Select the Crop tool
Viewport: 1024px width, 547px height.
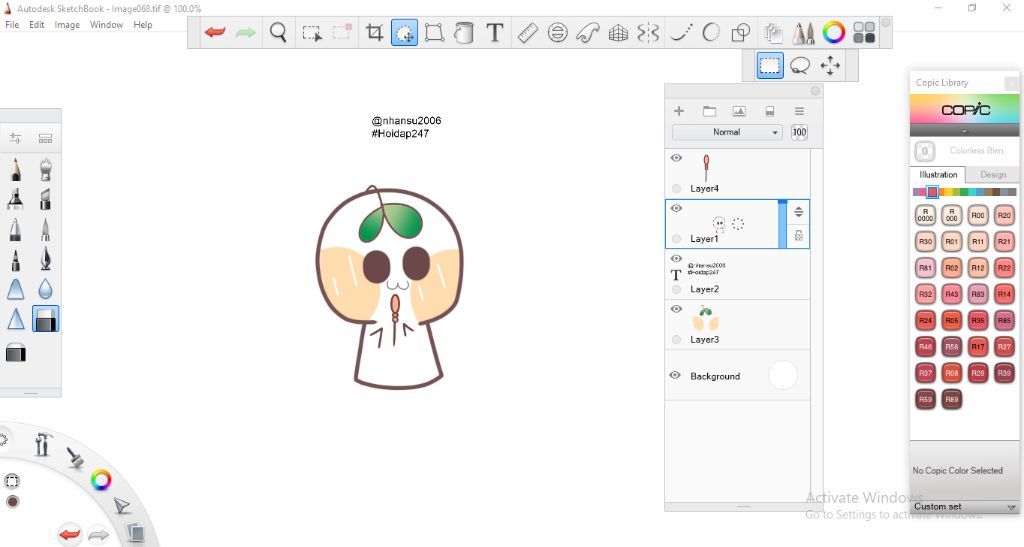374,33
